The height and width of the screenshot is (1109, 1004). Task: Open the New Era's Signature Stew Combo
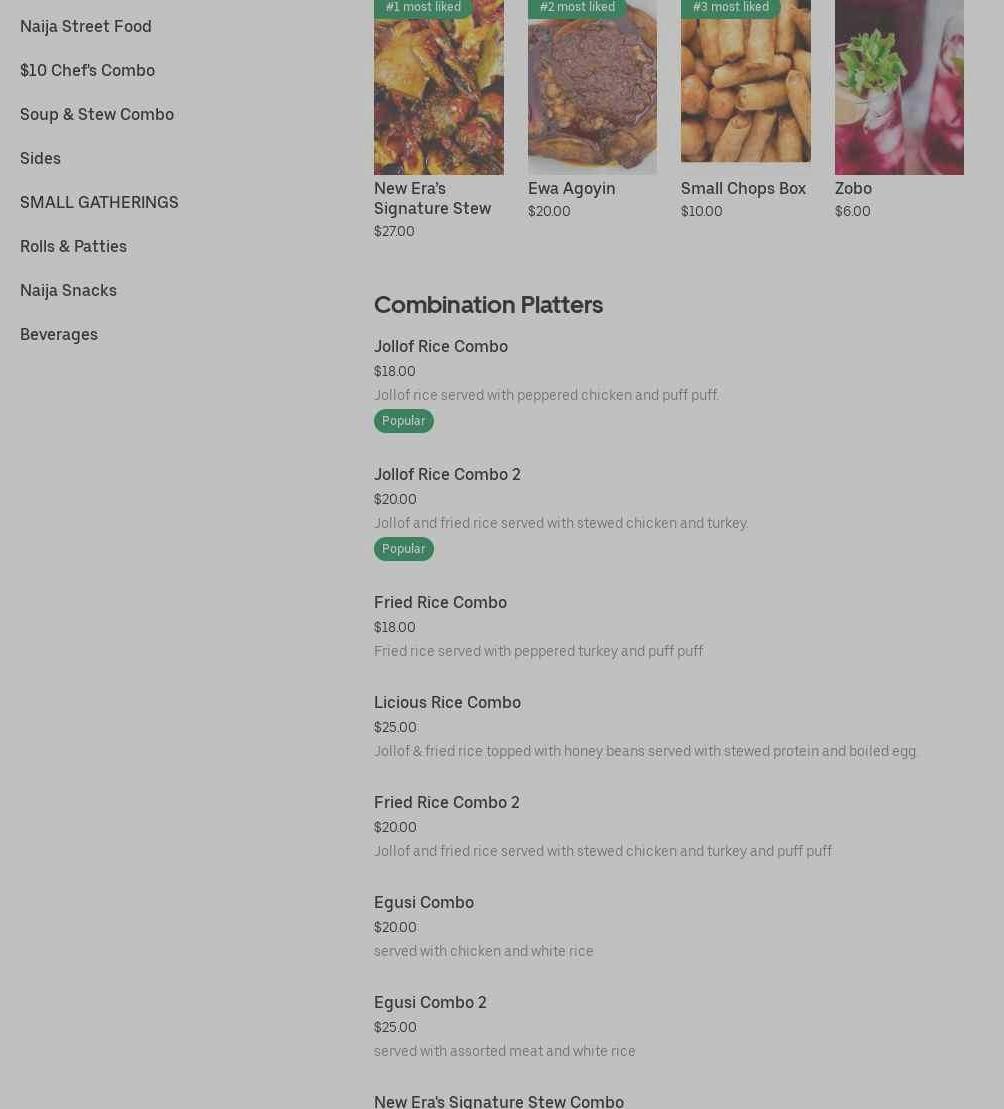pyautogui.click(x=498, y=1101)
